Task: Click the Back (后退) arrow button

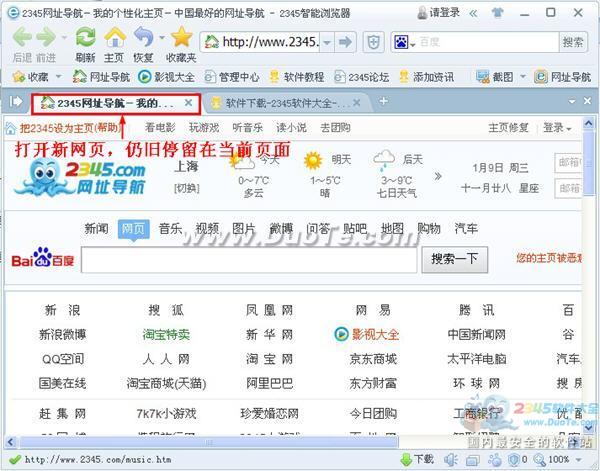Action: (22, 39)
